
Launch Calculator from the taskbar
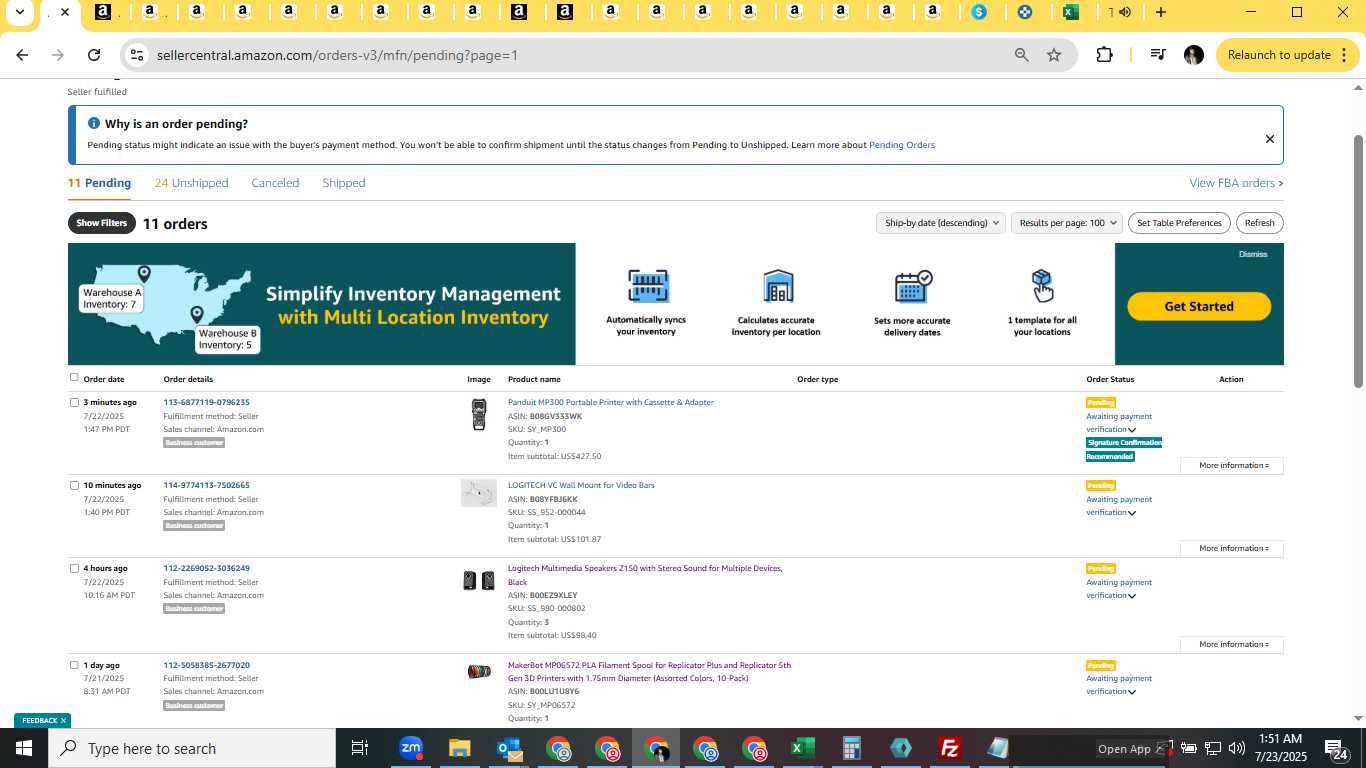coord(852,748)
